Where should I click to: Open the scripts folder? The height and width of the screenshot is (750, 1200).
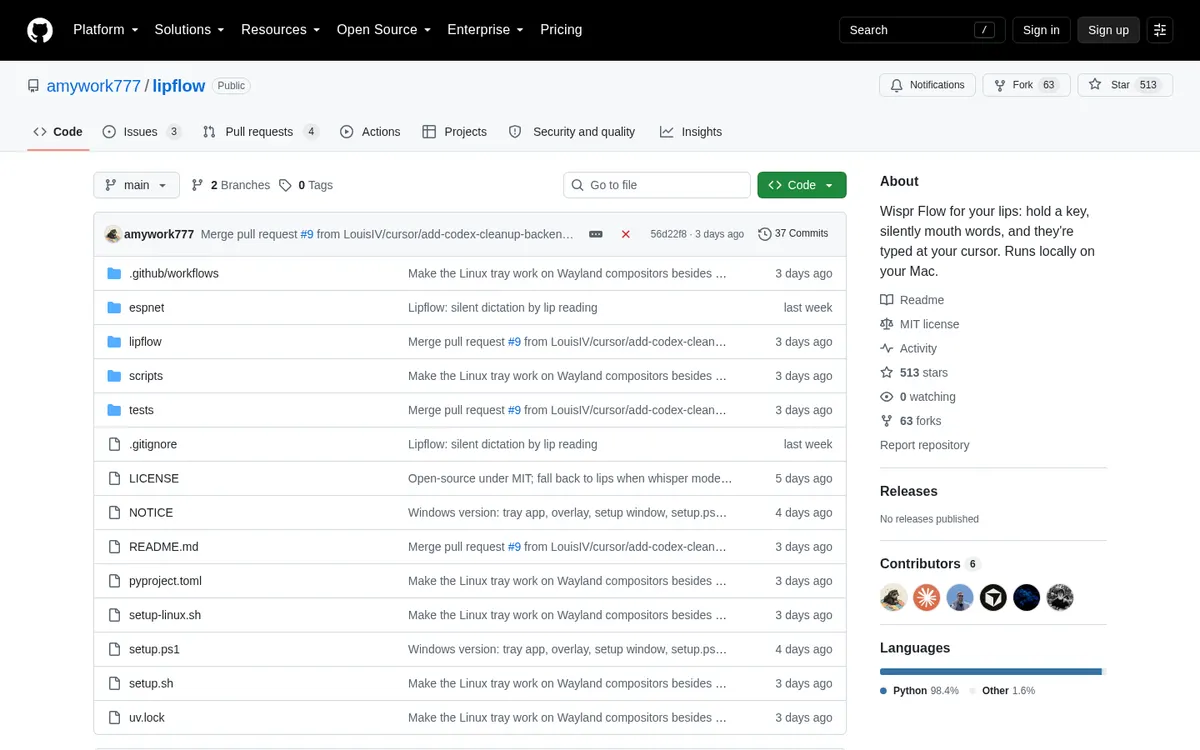146,376
